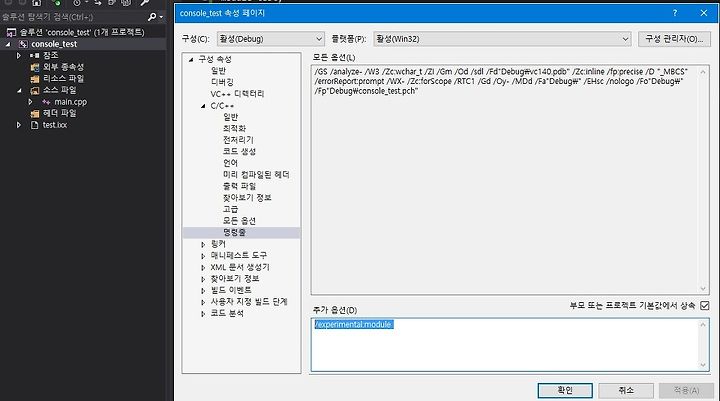Click the help question mark in dialog title

675,13
